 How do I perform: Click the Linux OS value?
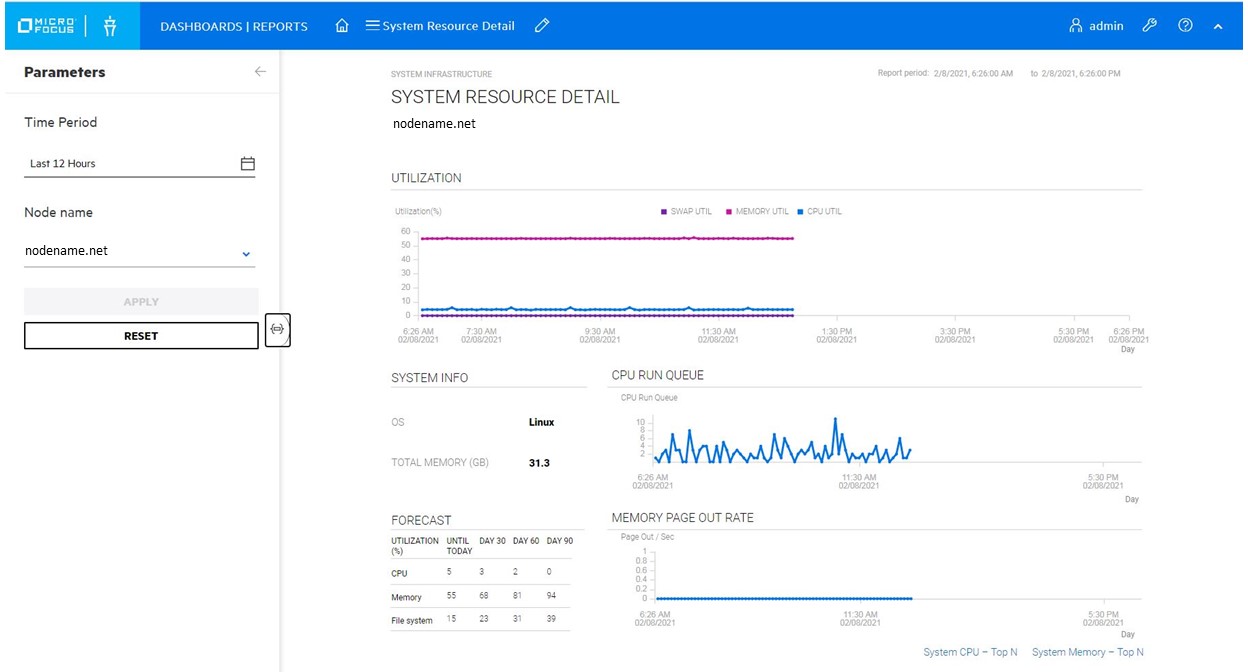tap(541, 422)
